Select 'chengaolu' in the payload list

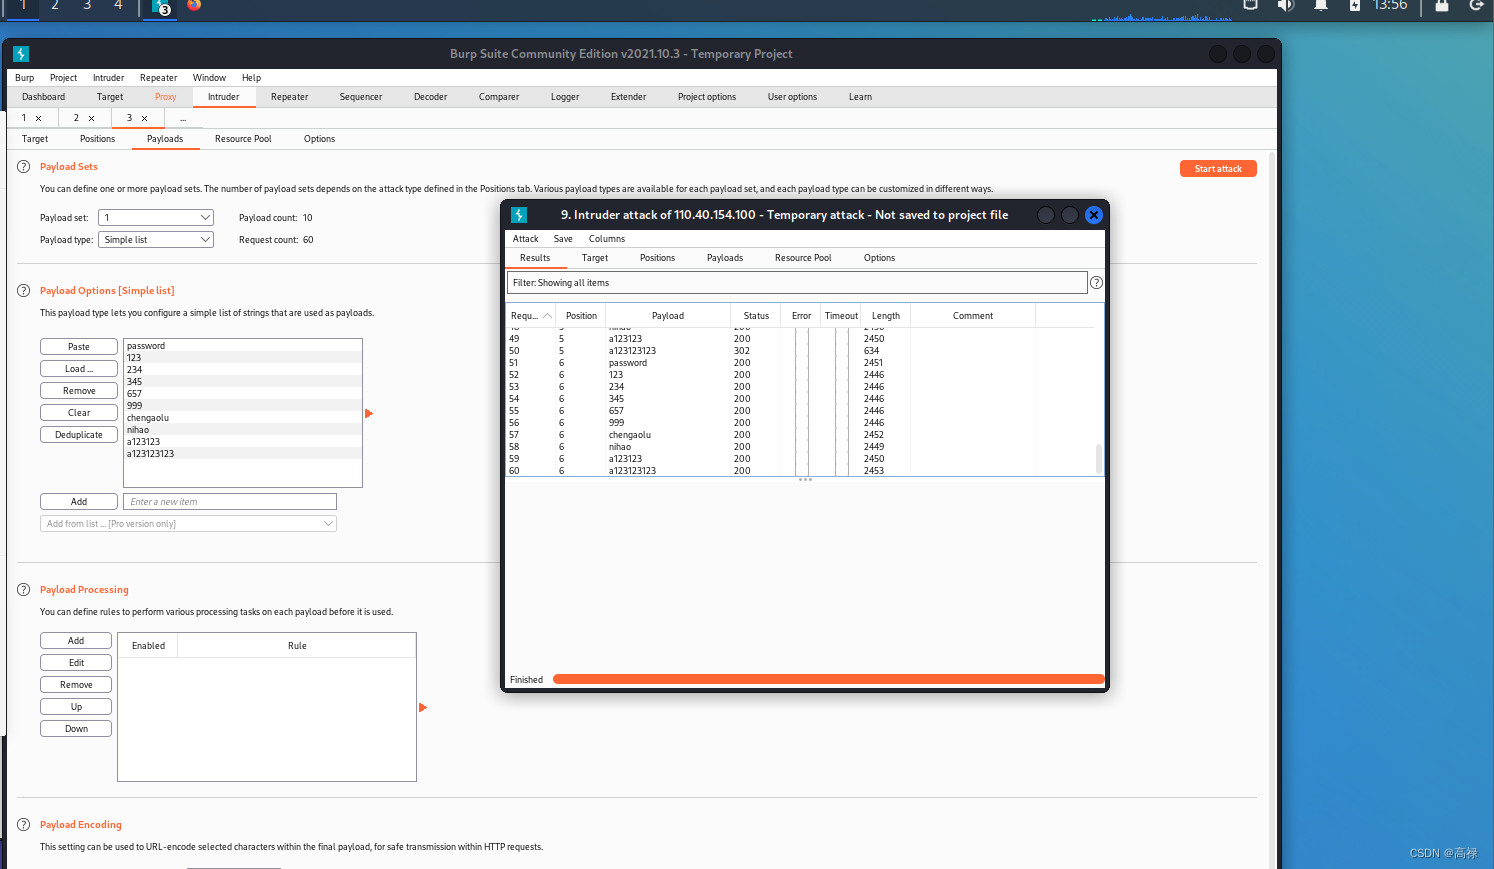[x=243, y=418]
